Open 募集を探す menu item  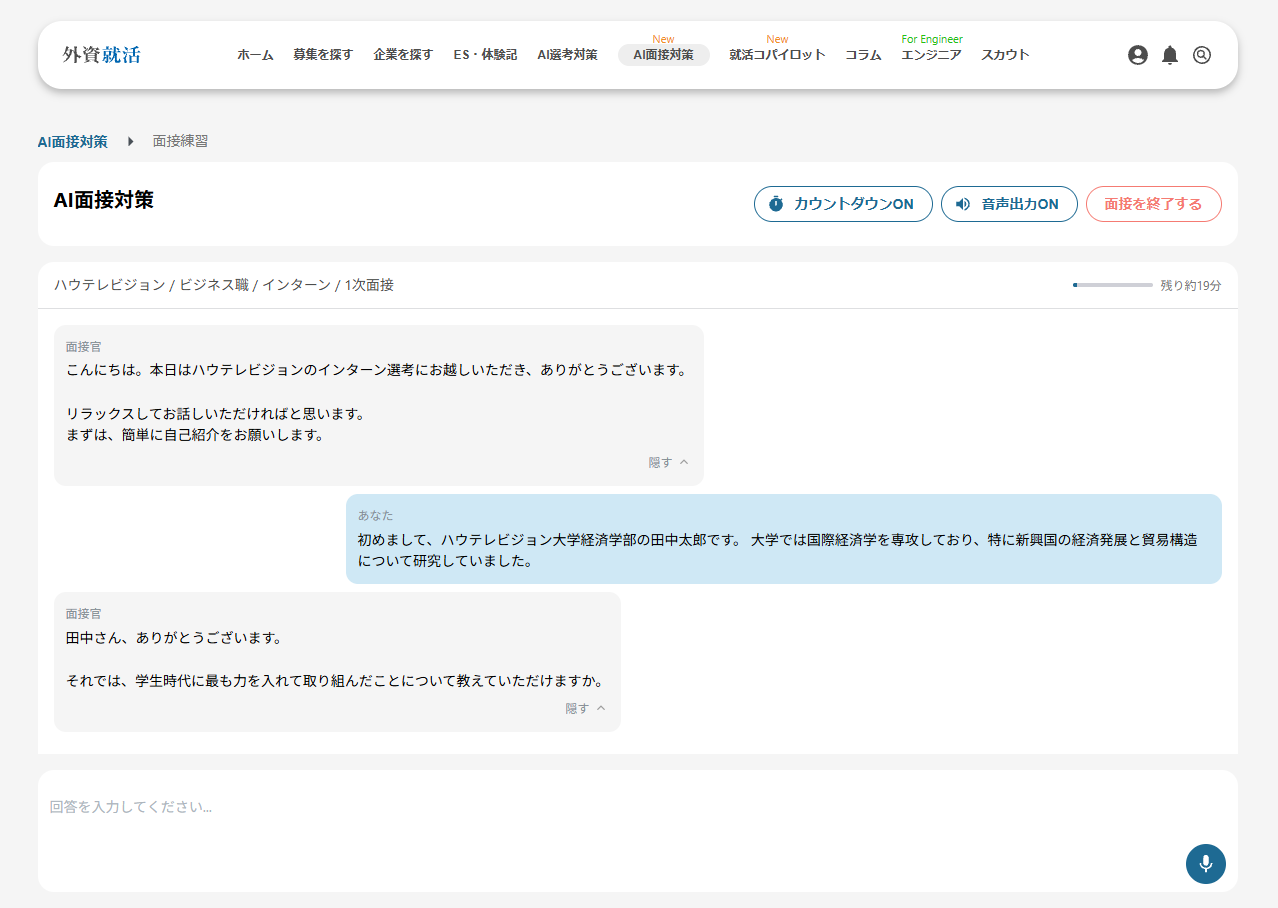coord(323,55)
